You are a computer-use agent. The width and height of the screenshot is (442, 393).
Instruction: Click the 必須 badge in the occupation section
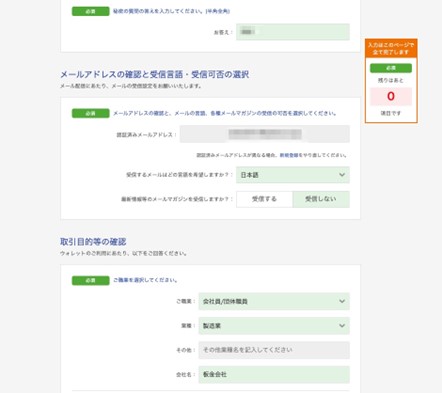click(x=90, y=280)
